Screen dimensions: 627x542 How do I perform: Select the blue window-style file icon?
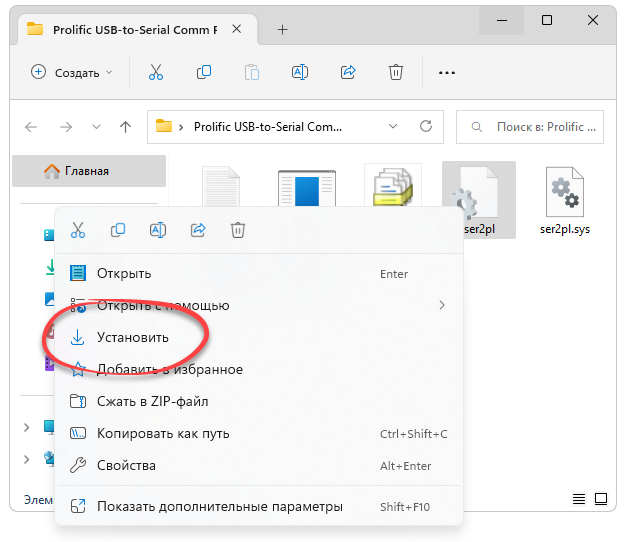tap(307, 188)
